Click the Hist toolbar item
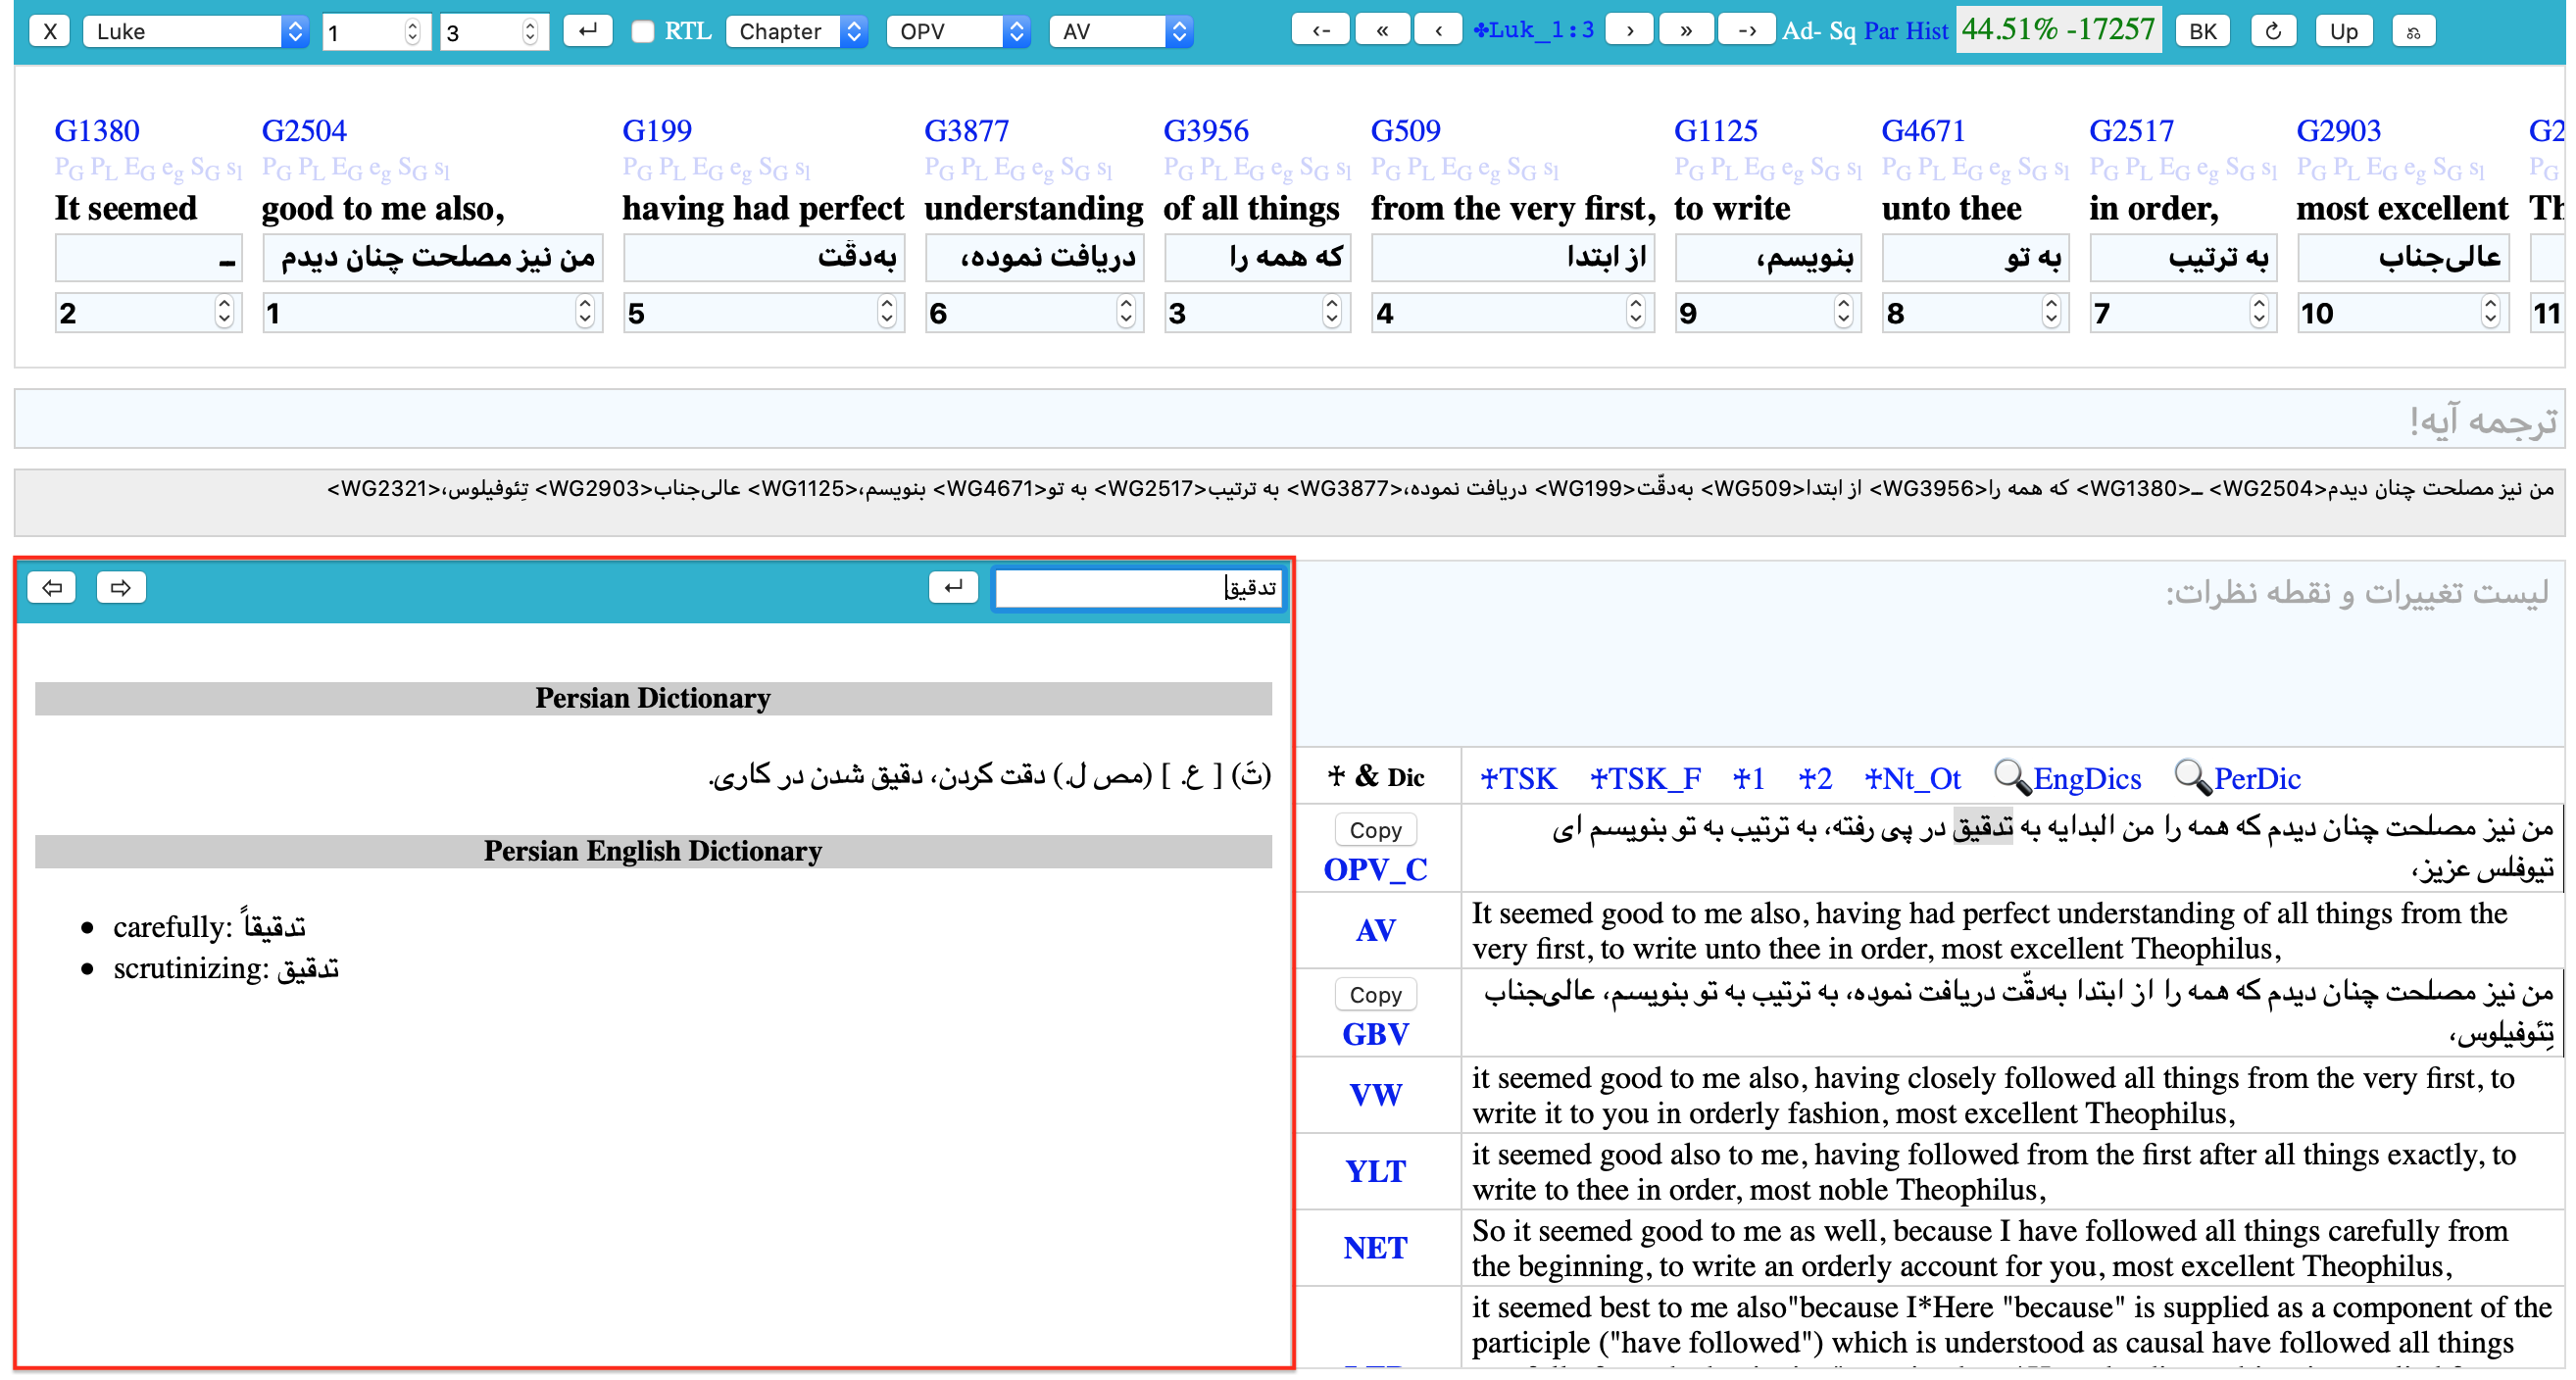The height and width of the screenshot is (1380, 2576). click(1927, 31)
